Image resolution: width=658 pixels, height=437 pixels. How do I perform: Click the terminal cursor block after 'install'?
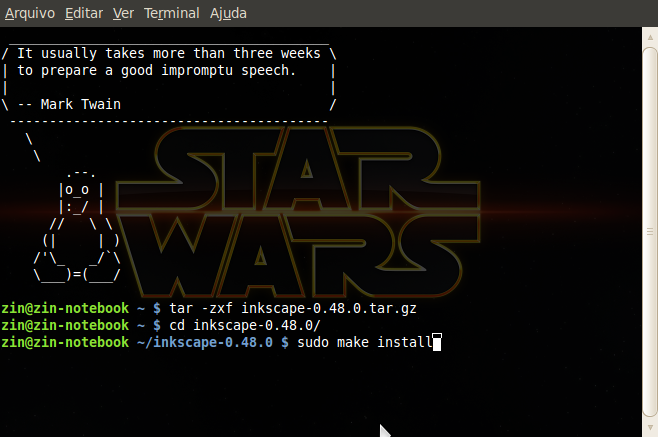tap(437, 342)
